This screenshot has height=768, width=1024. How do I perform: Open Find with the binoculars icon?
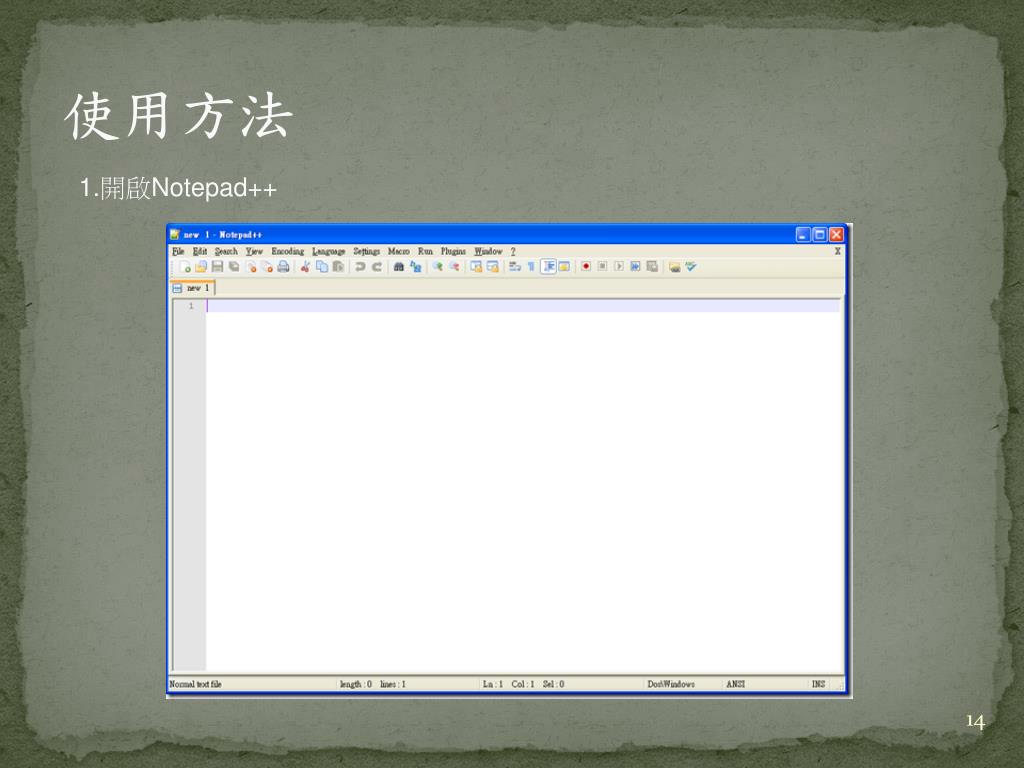coord(398,266)
